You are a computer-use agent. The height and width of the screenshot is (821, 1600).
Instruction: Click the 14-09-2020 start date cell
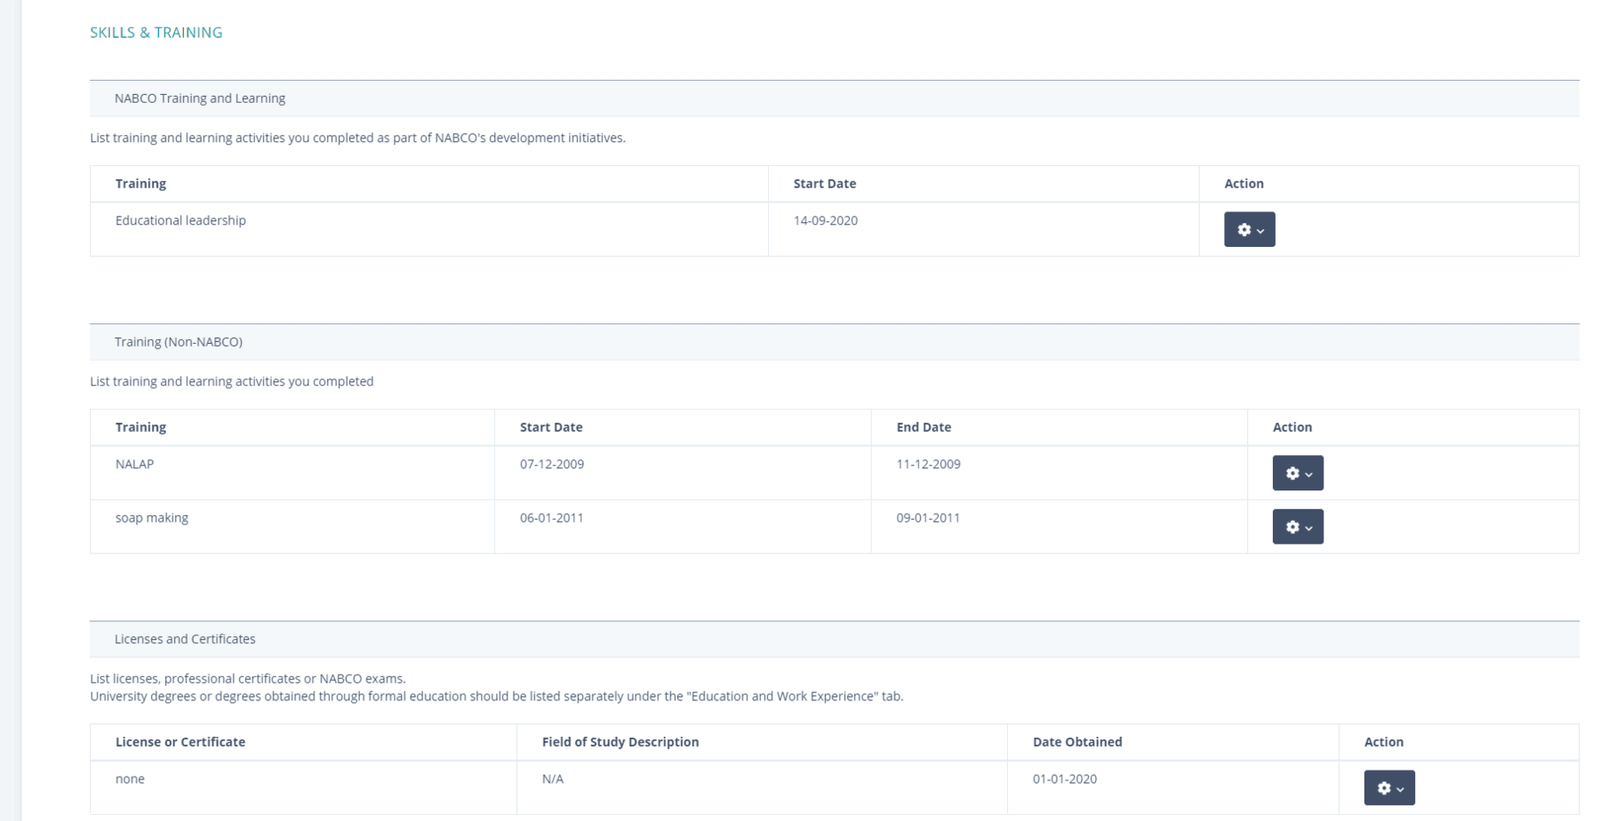pos(825,221)
